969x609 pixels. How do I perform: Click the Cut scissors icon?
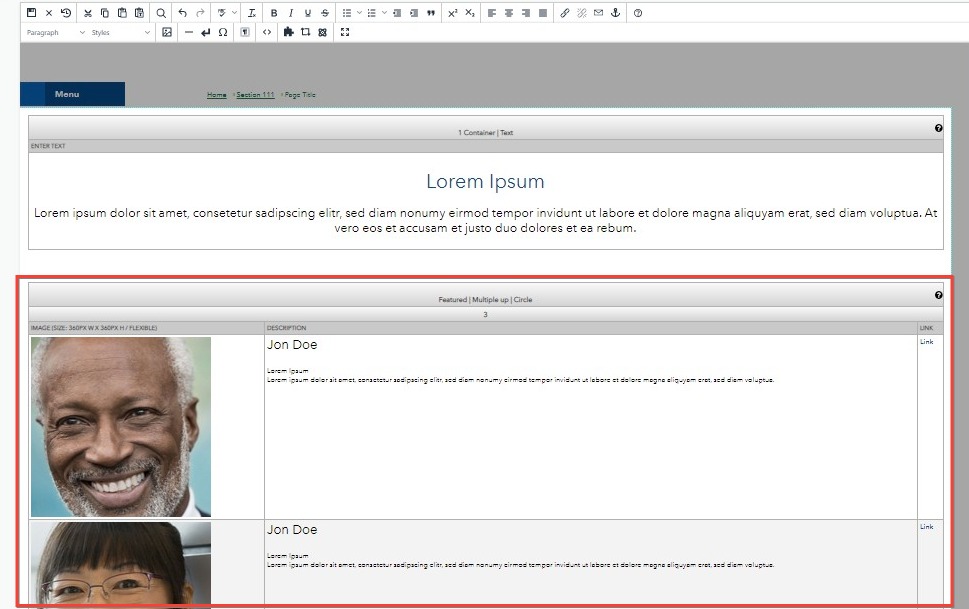tap(88, 12)
